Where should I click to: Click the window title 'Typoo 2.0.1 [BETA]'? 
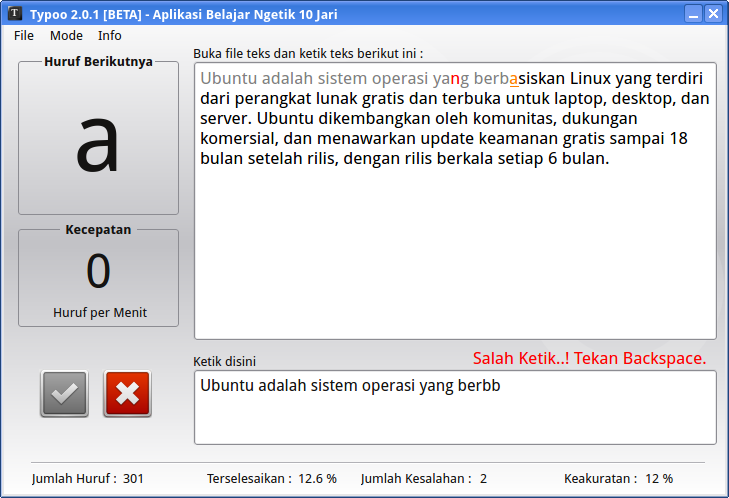86,14
